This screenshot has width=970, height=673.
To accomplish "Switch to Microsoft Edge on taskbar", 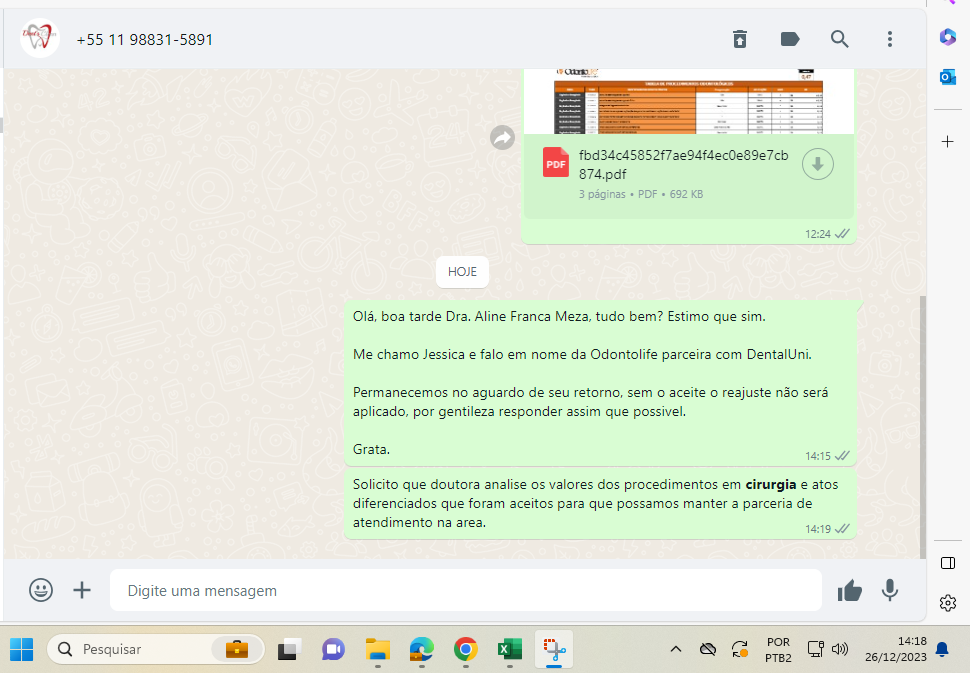I will coord(421,649).
